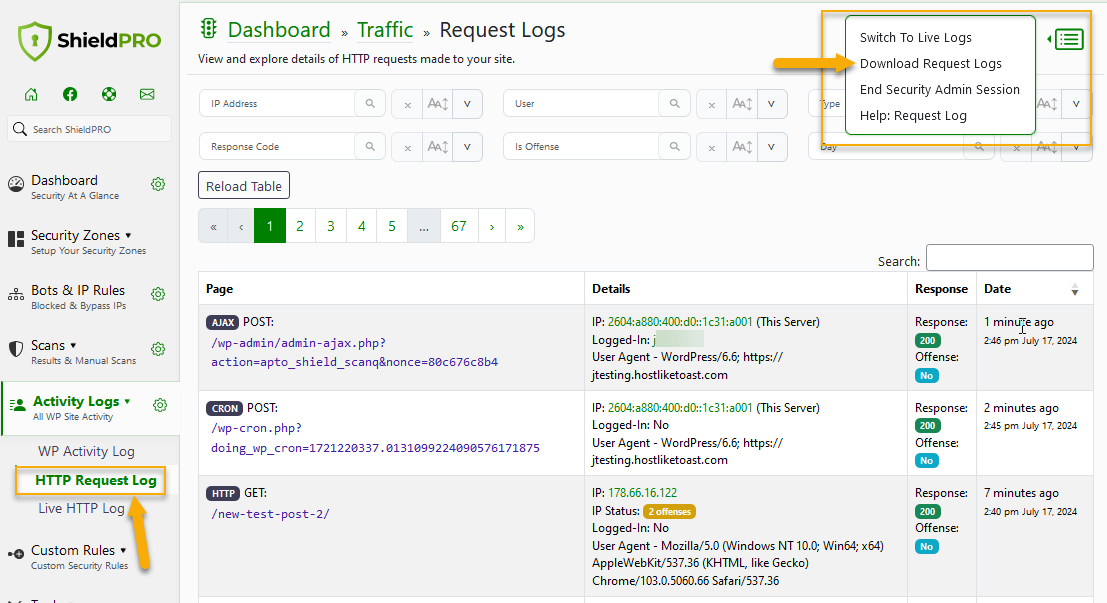The image size is (1107, 603).
Task: Toggle the Is Offense filter case option
Action: (741, 146)
